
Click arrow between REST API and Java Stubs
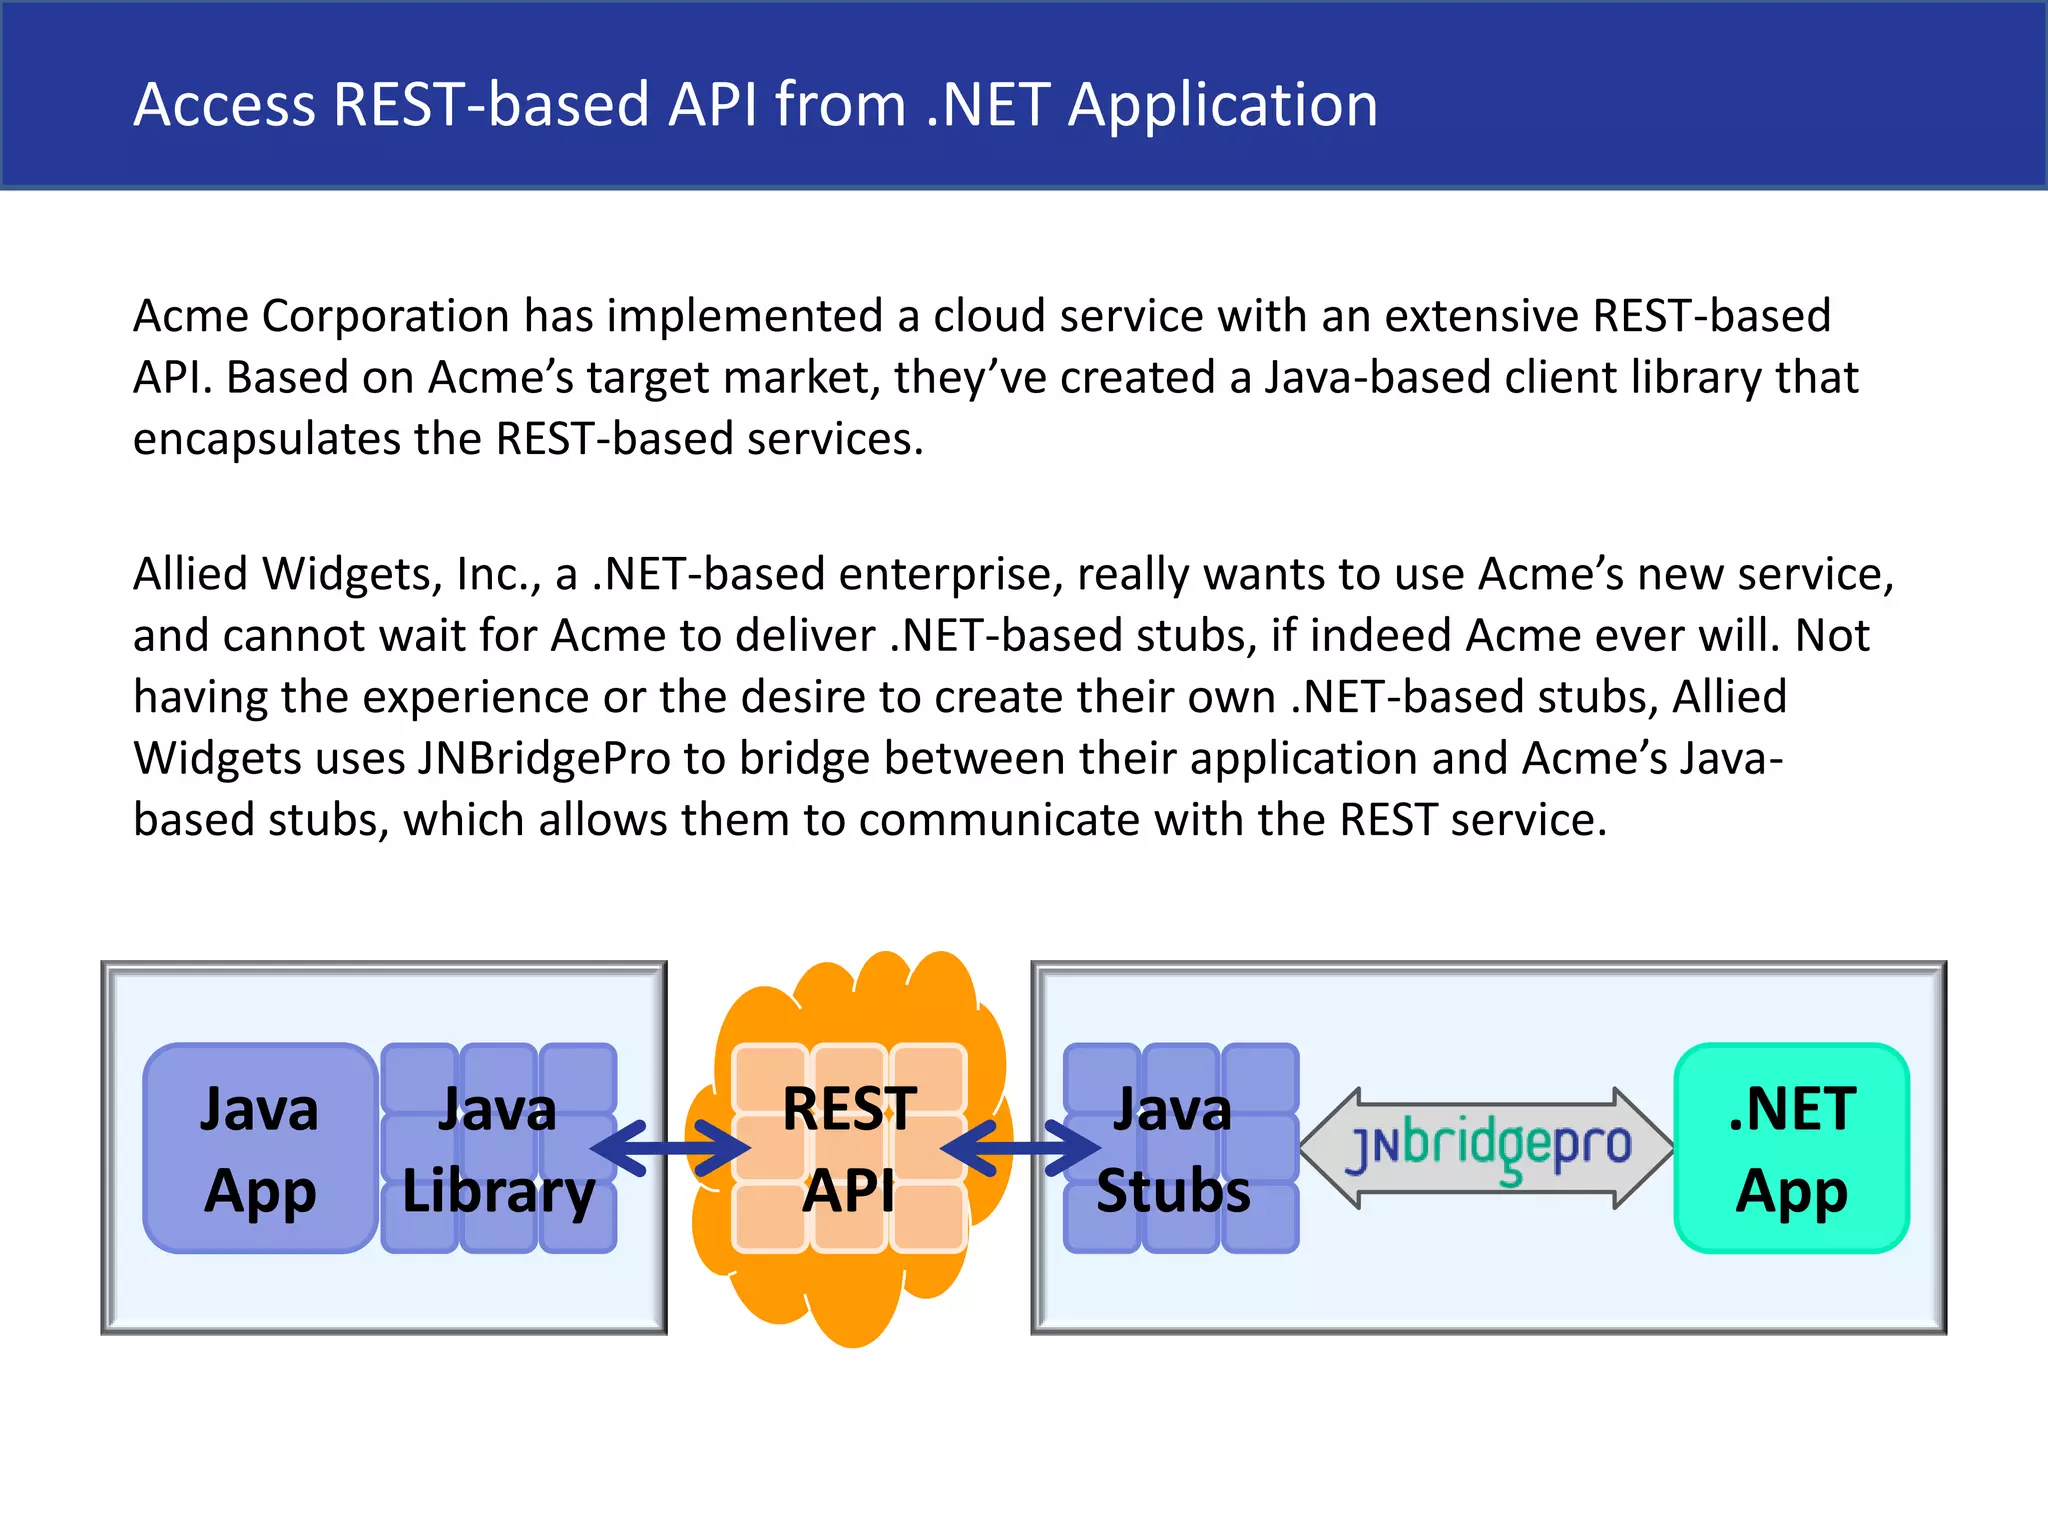[x=1020, y=1148]
